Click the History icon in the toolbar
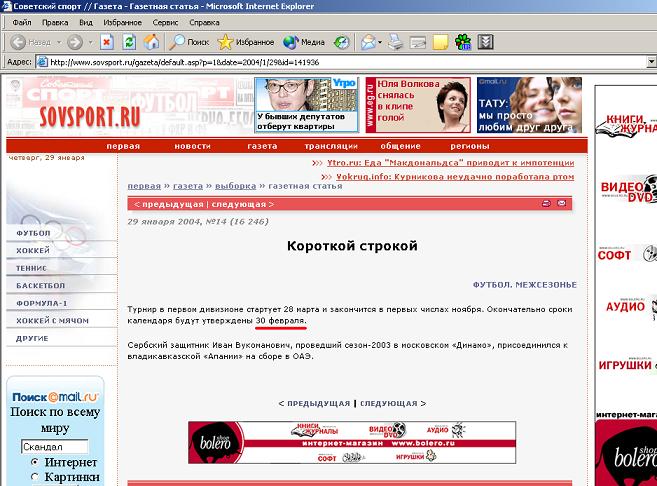Screen dimensions: 657x486 [342, 42]
